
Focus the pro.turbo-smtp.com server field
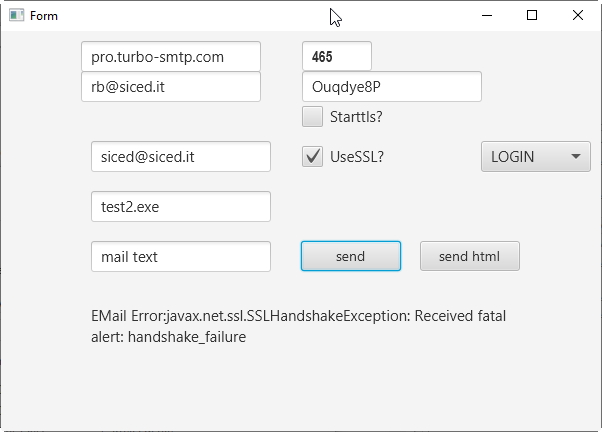coord(171,57)
